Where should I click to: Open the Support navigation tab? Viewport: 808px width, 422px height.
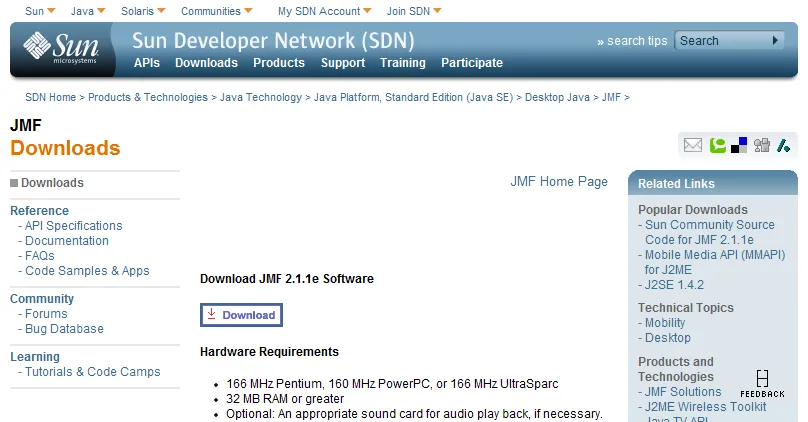click(343, 63)
